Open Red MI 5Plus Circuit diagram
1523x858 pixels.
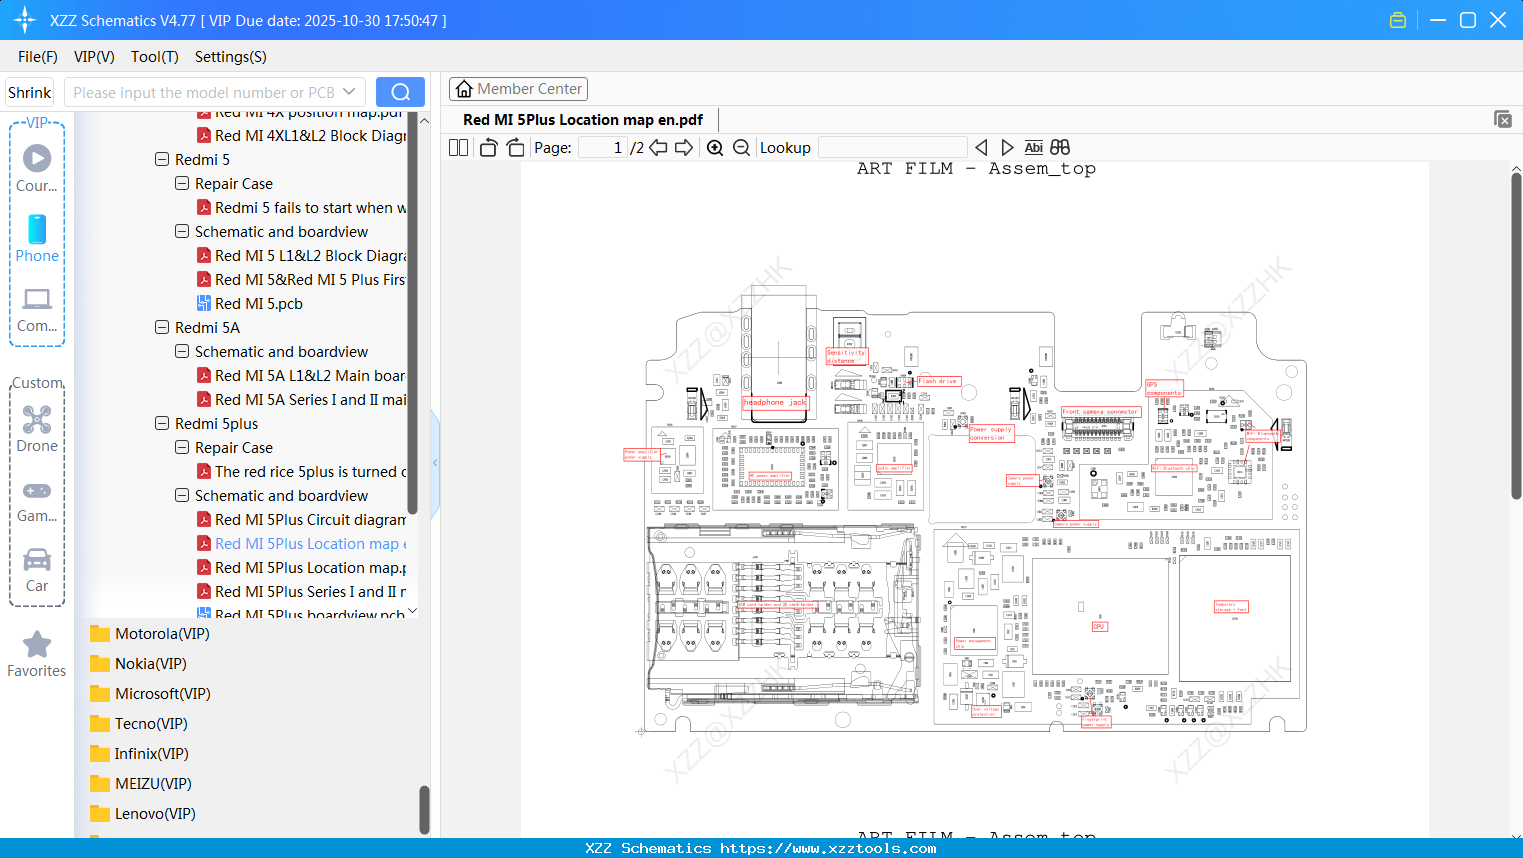(x=301, y=520)
